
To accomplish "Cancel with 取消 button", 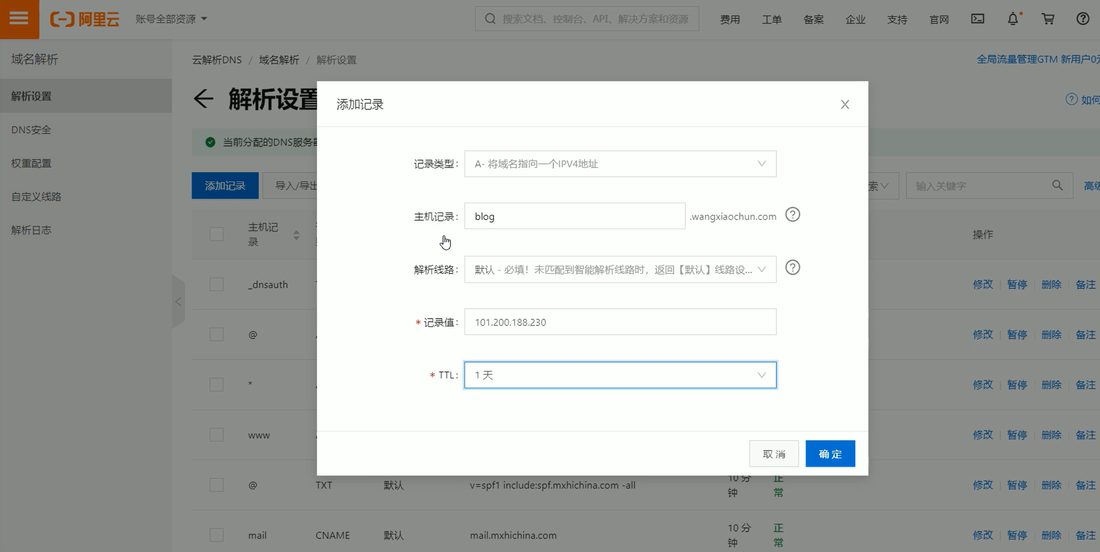I will [774, 454].
